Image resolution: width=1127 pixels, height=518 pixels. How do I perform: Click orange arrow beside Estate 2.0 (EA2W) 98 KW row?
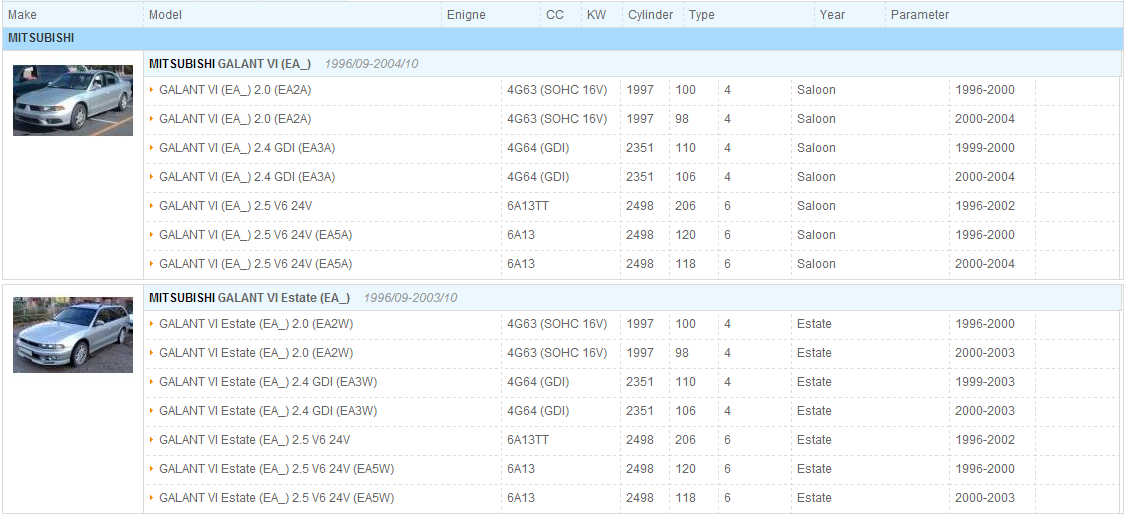coord(152,353)
